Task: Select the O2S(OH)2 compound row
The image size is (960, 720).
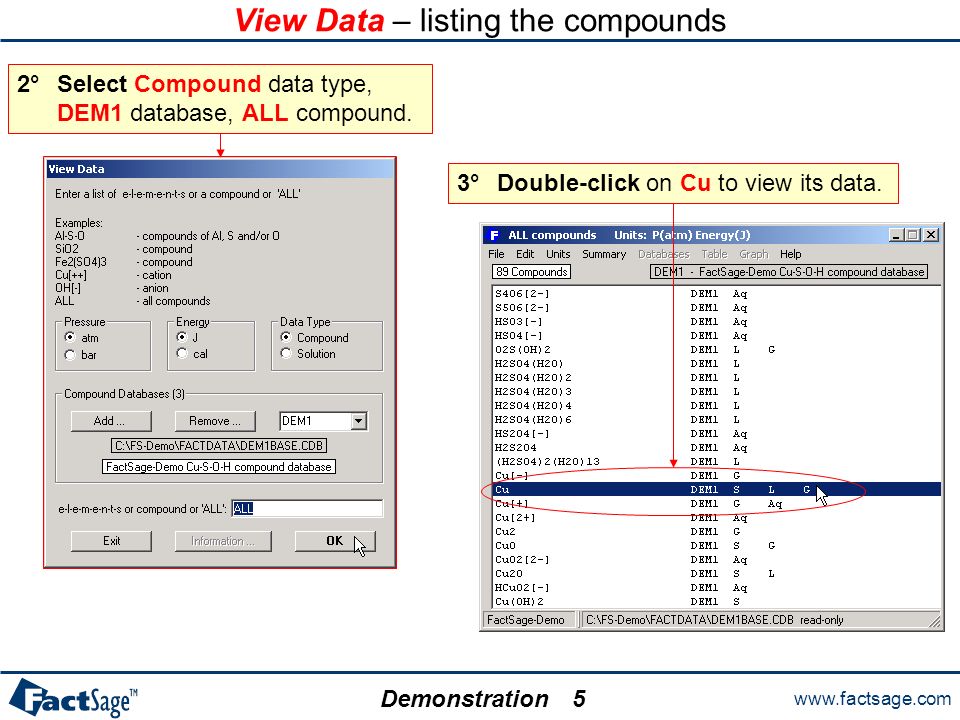Action: click(x=716, y=350)
